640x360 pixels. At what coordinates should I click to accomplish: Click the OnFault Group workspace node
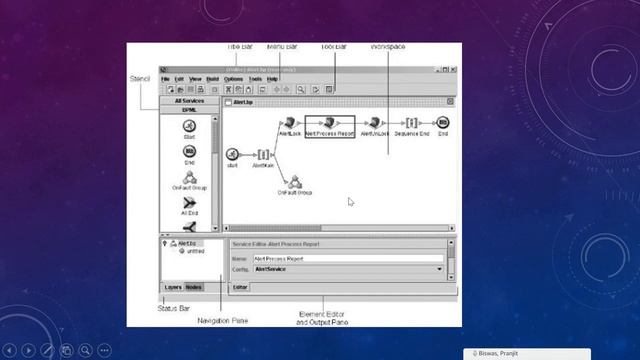(x=295, y=182)
